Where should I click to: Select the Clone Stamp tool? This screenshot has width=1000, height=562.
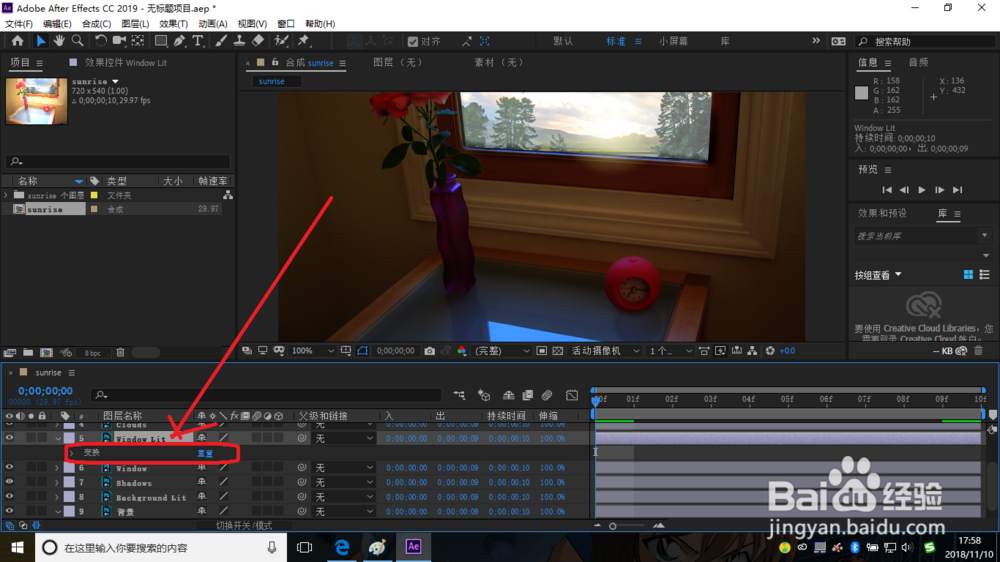239,41
